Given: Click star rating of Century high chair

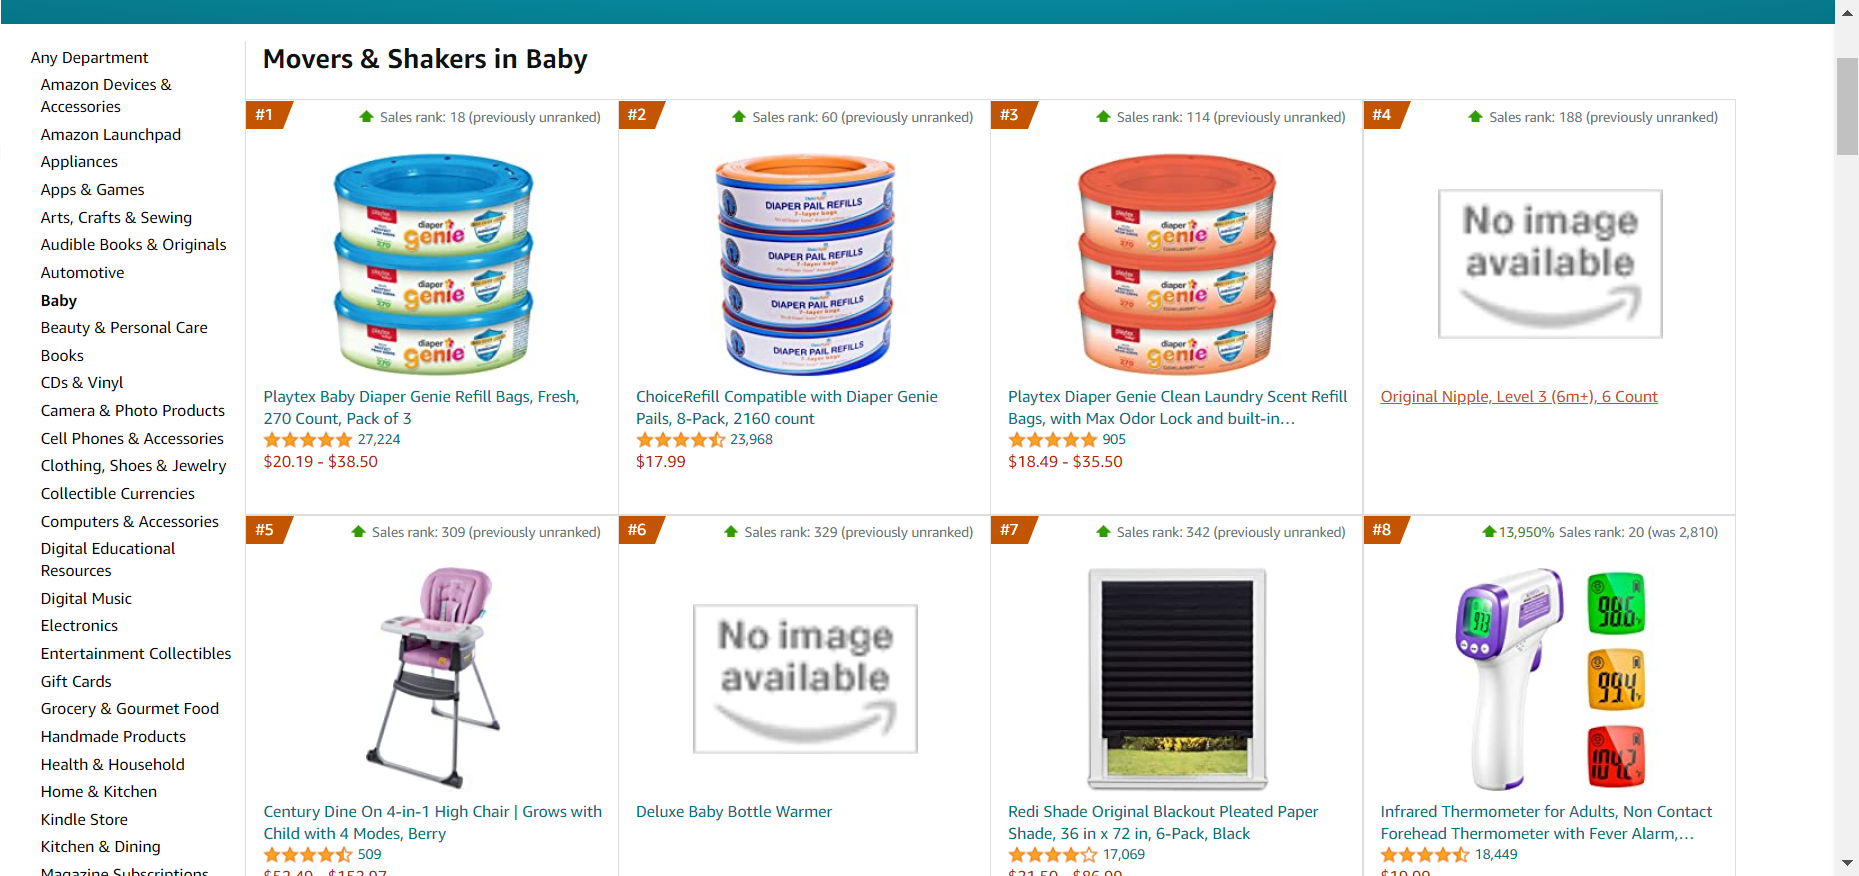Looking at the screenshot, I should coord(308,855).
